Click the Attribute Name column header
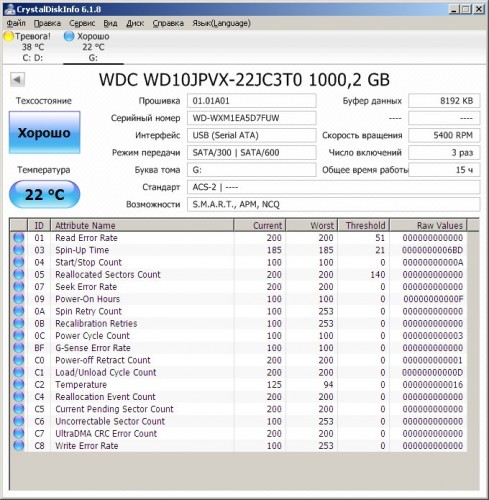 point(142,225)
